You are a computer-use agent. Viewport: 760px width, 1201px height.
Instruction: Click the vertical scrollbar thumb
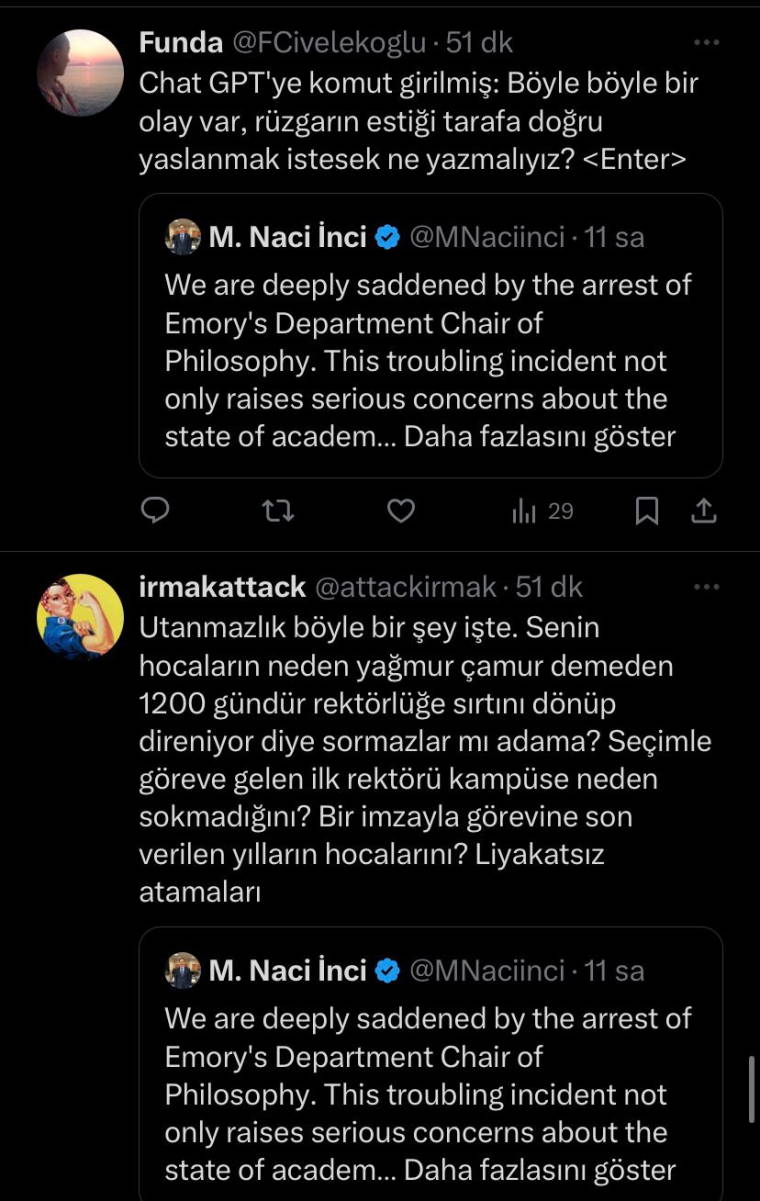(752, 1088)
